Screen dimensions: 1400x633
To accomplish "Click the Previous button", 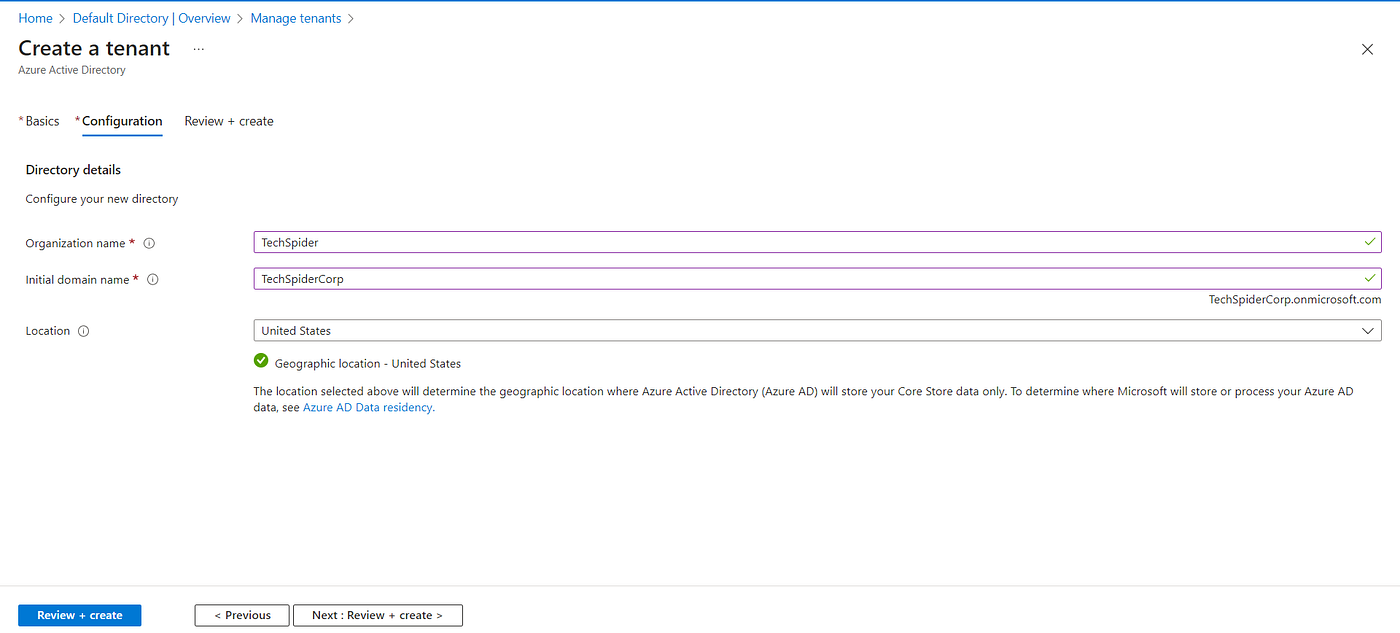I will point(241,614).
